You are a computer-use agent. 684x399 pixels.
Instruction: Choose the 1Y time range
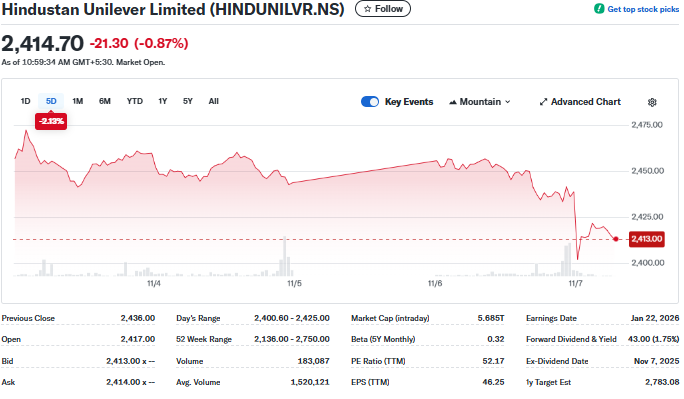click(x=163, y=101)
